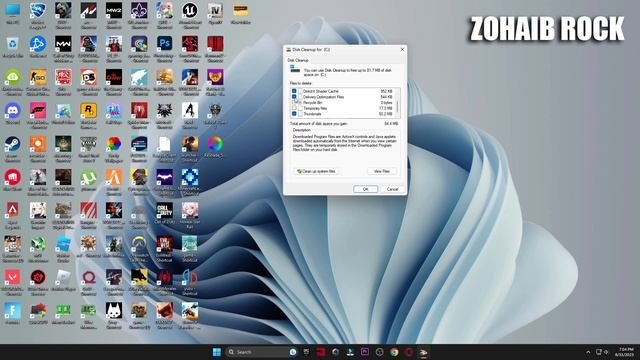Show hidden system tray icons

(x=588, y=352)
